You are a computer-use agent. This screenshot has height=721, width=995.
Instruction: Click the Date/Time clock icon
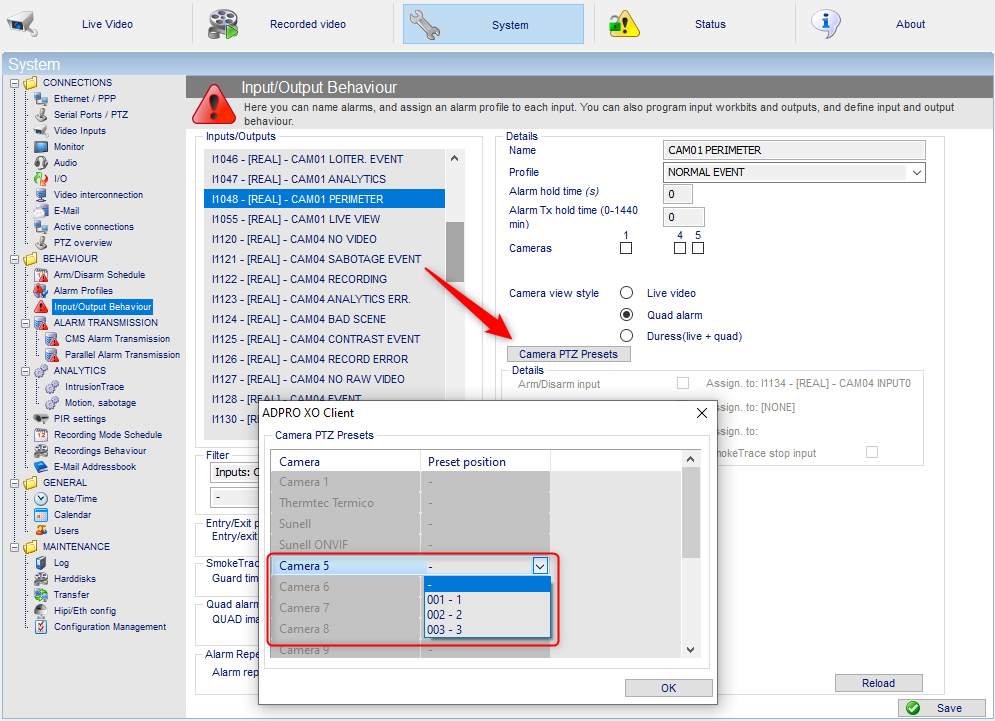(x=41, y=499)
